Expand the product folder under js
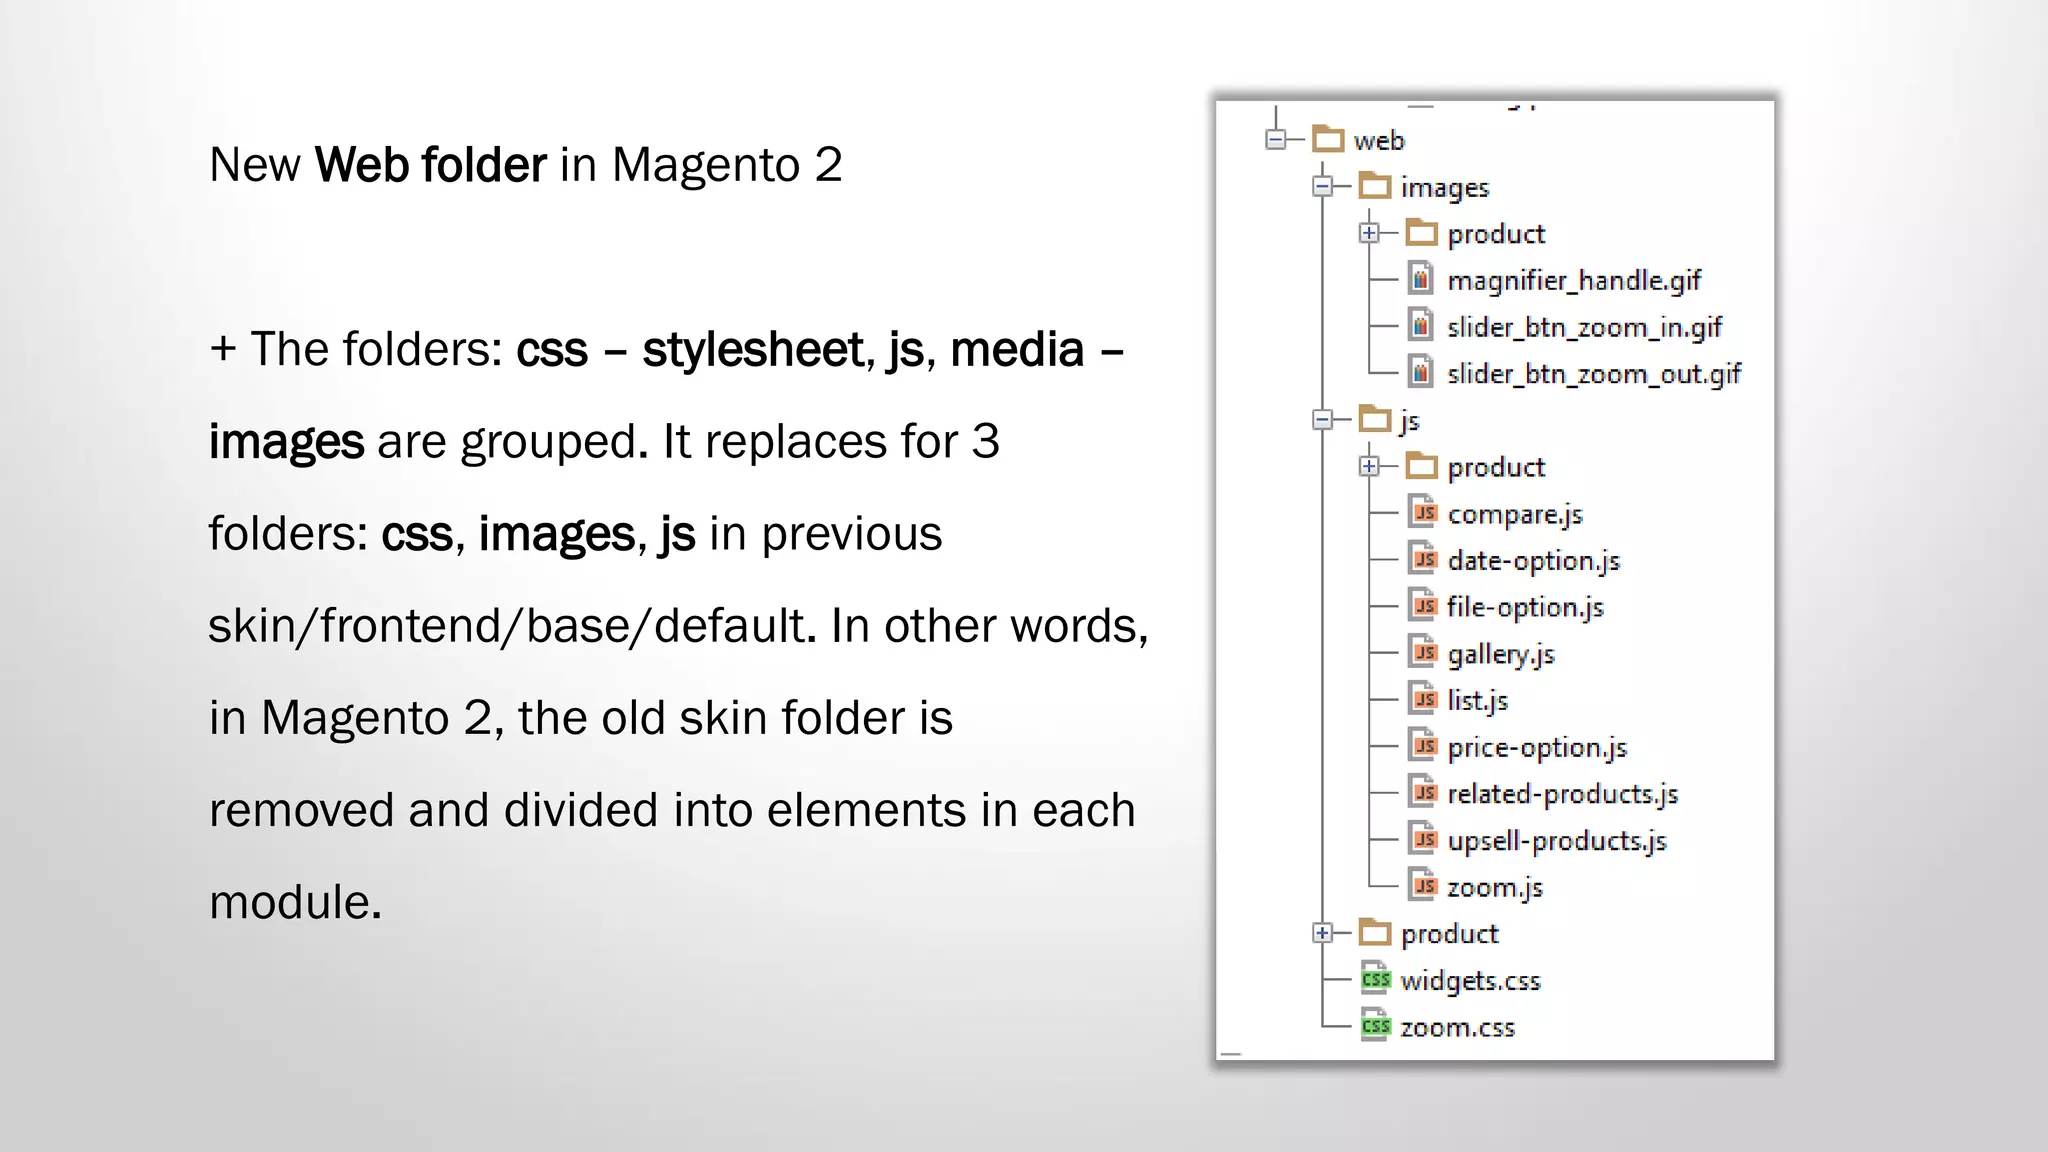The height and width of the screenshot is (1152, 2048). pos(1369,467)
